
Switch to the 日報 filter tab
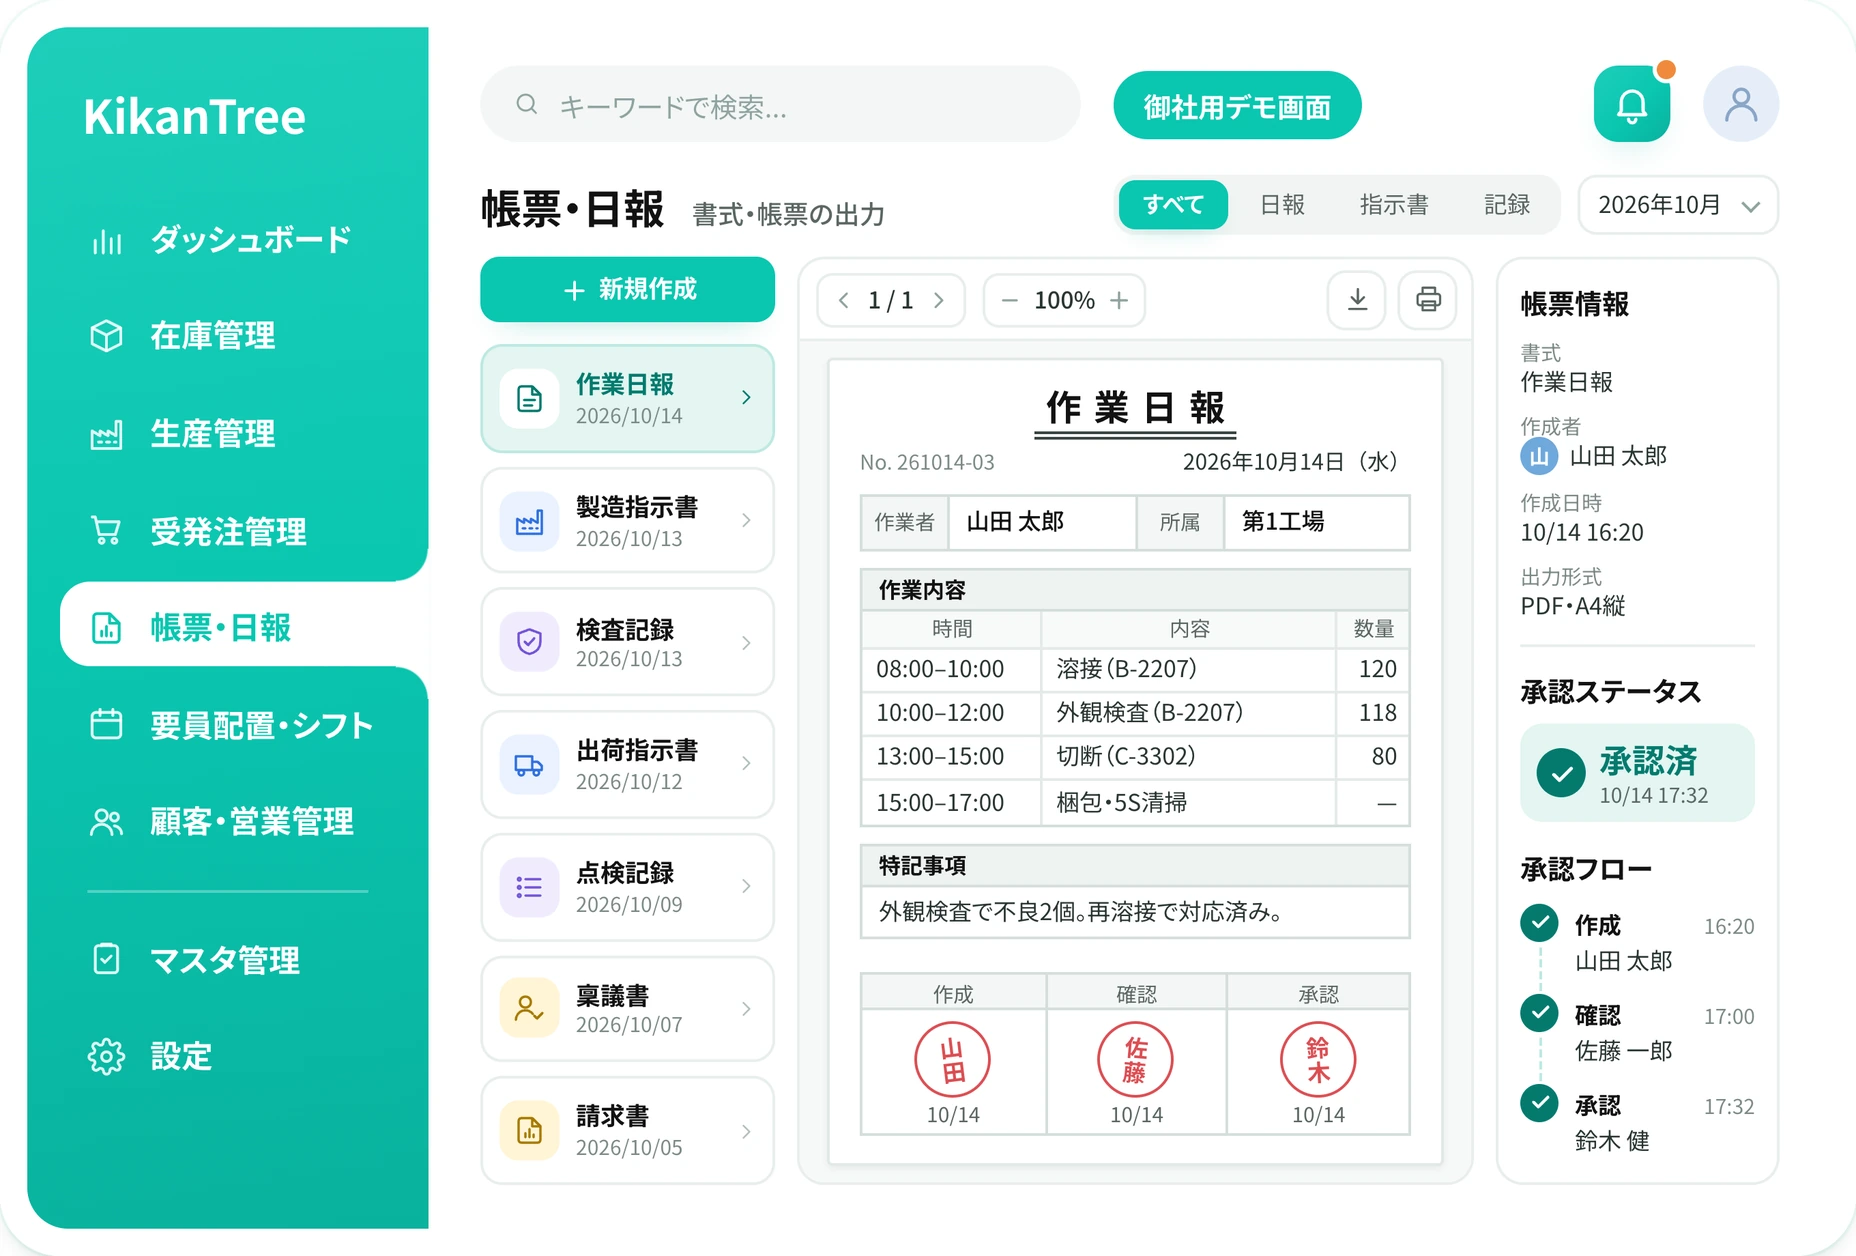1282,205
